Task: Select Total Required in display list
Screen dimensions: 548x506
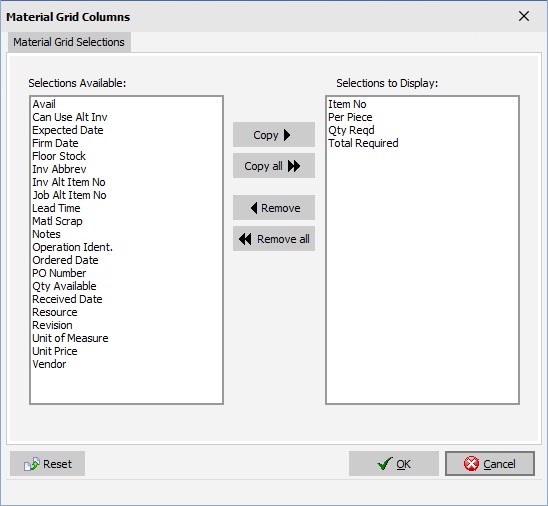Action: click(x=363, y=143)
